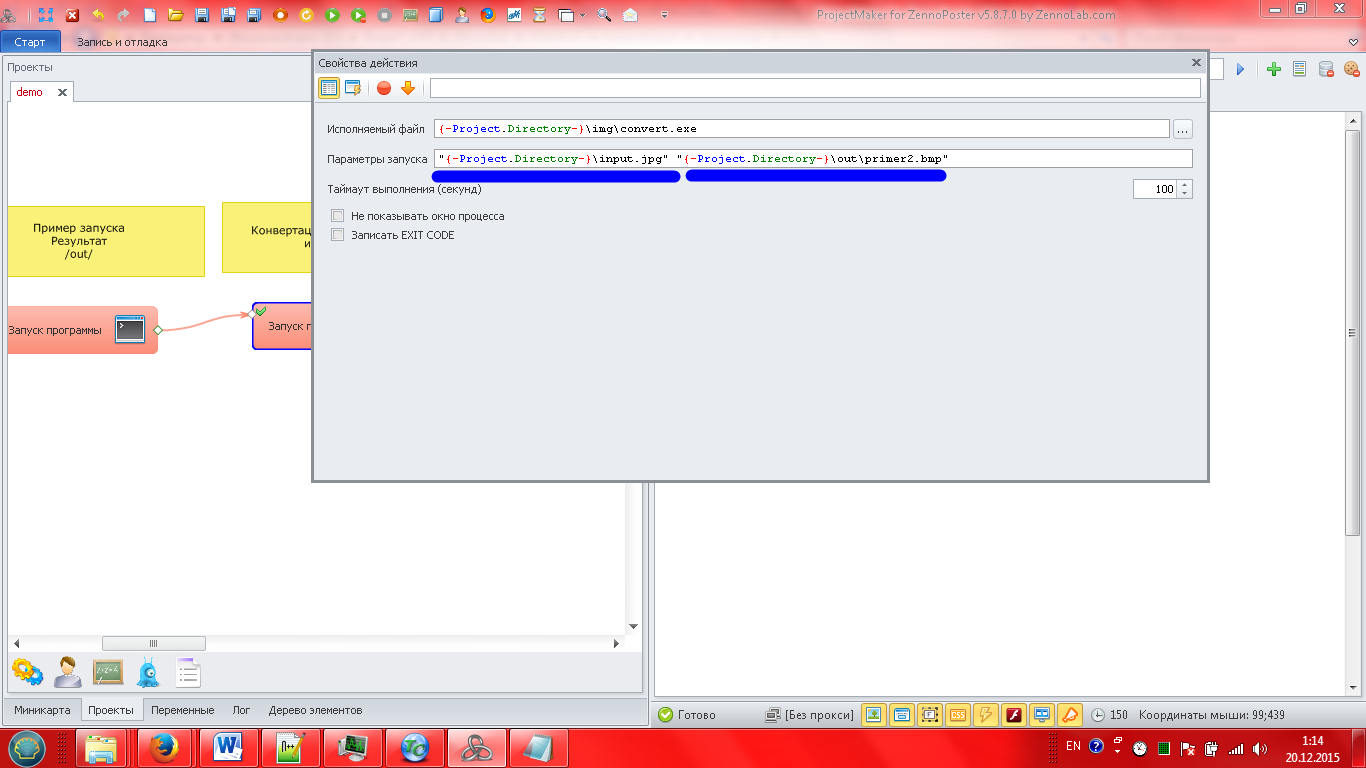Enable 'Не показывать окно процесса' checkbox
Viewport: 1366px width, 768px height.
[338, 216]
